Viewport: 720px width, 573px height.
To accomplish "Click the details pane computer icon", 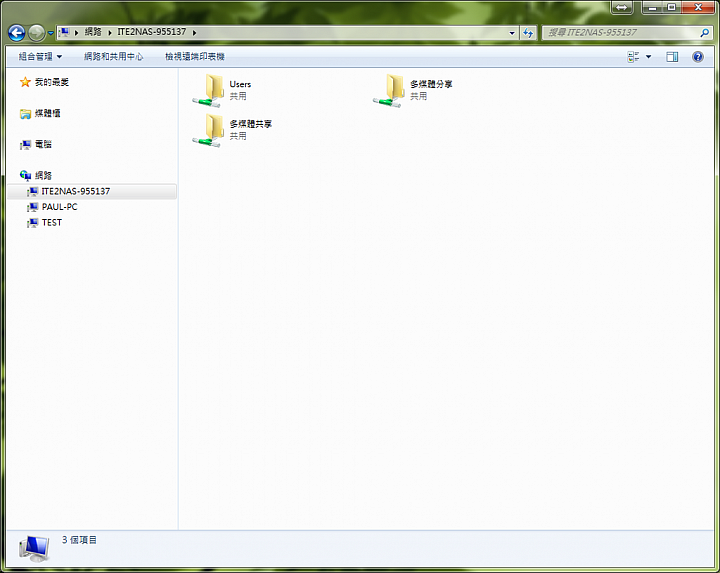I will click(x=34, y=549).
